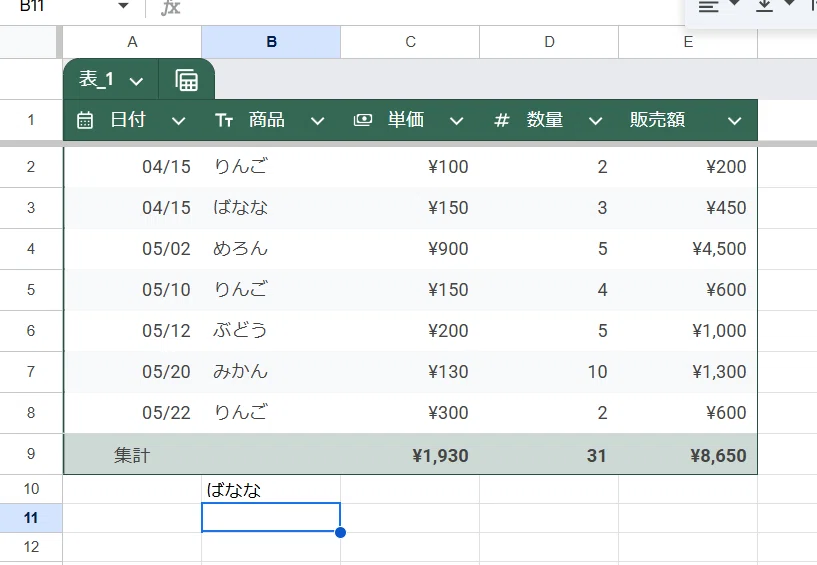
Task: Click cell B10 containing ばなな
Action: (x=271, y=489)
